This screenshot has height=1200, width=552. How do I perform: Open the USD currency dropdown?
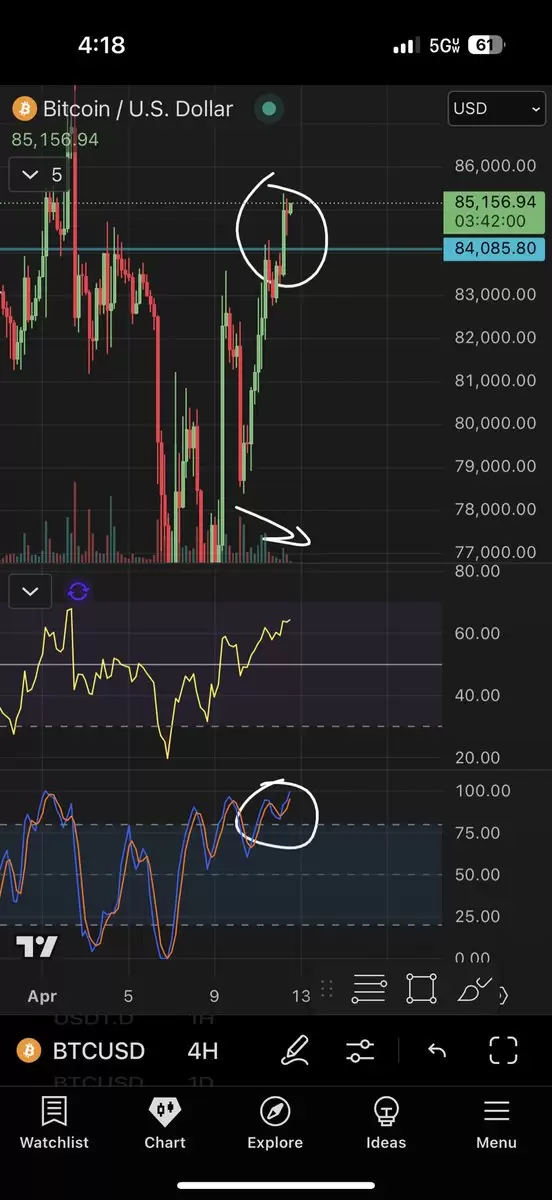[497, 109]
